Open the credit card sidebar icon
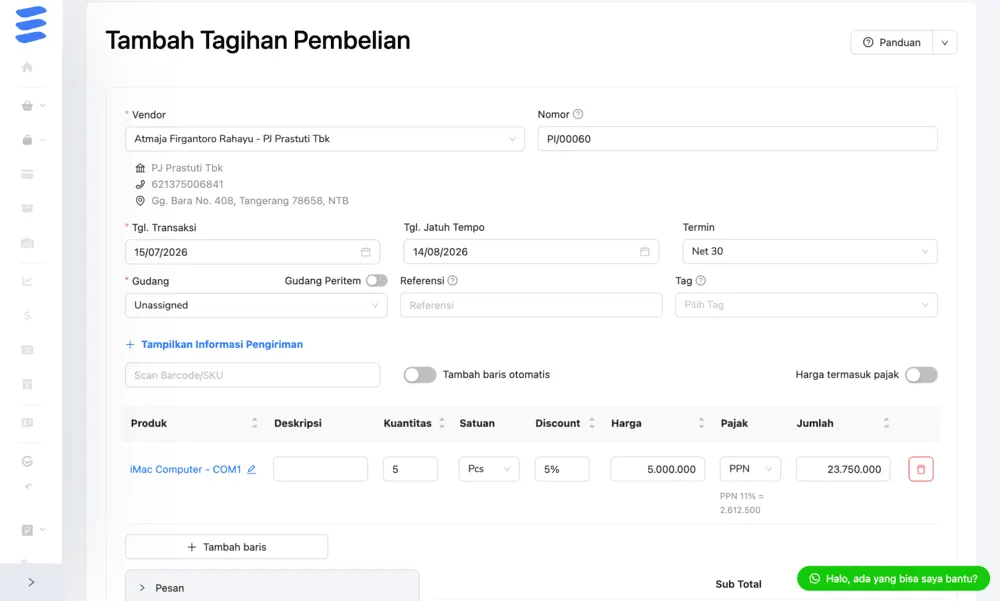 click(27, 174)
